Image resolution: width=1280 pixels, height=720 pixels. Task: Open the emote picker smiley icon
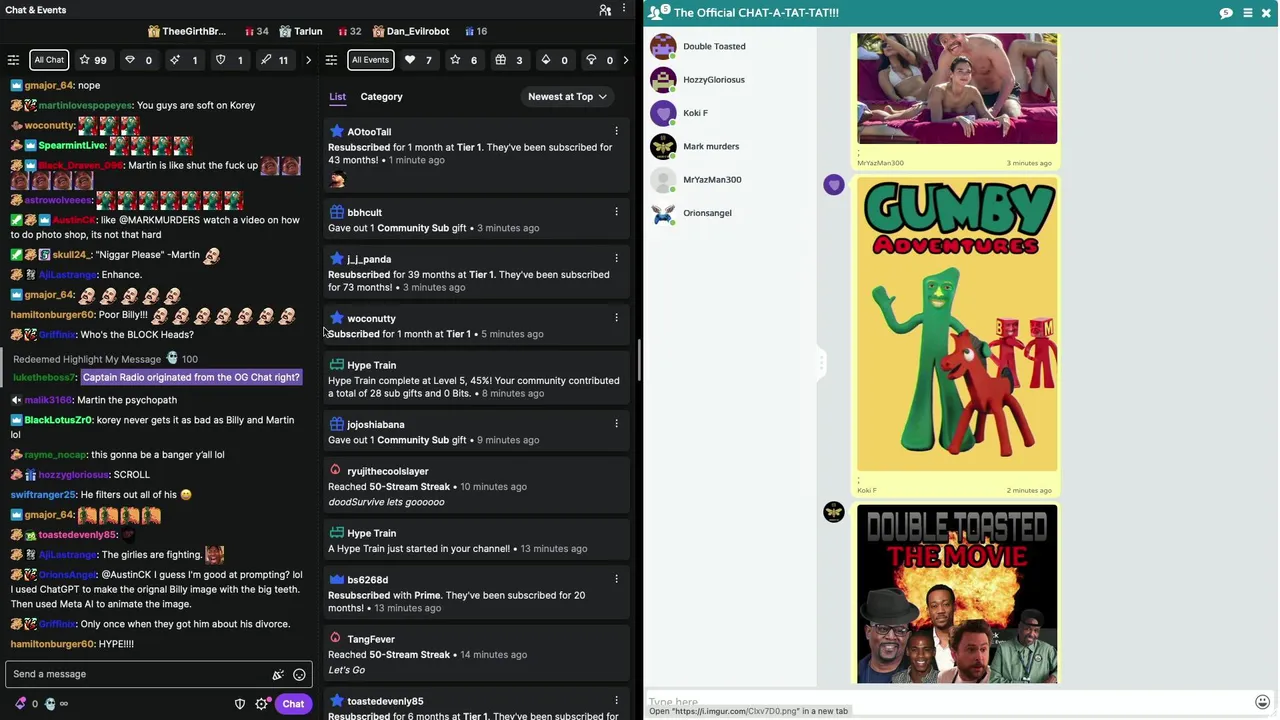pyautogui.click(x=299, y=674)
